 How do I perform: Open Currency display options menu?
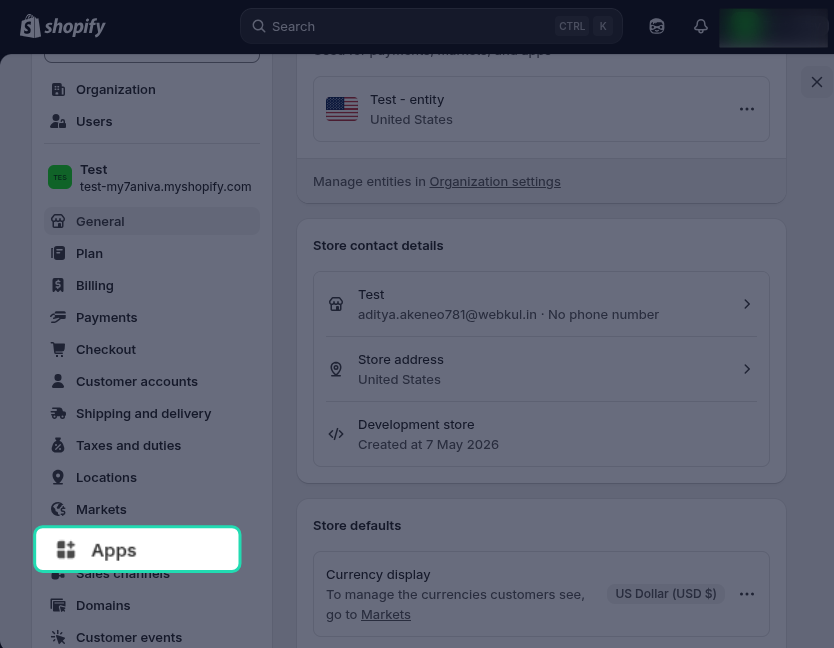pos(746,594)
